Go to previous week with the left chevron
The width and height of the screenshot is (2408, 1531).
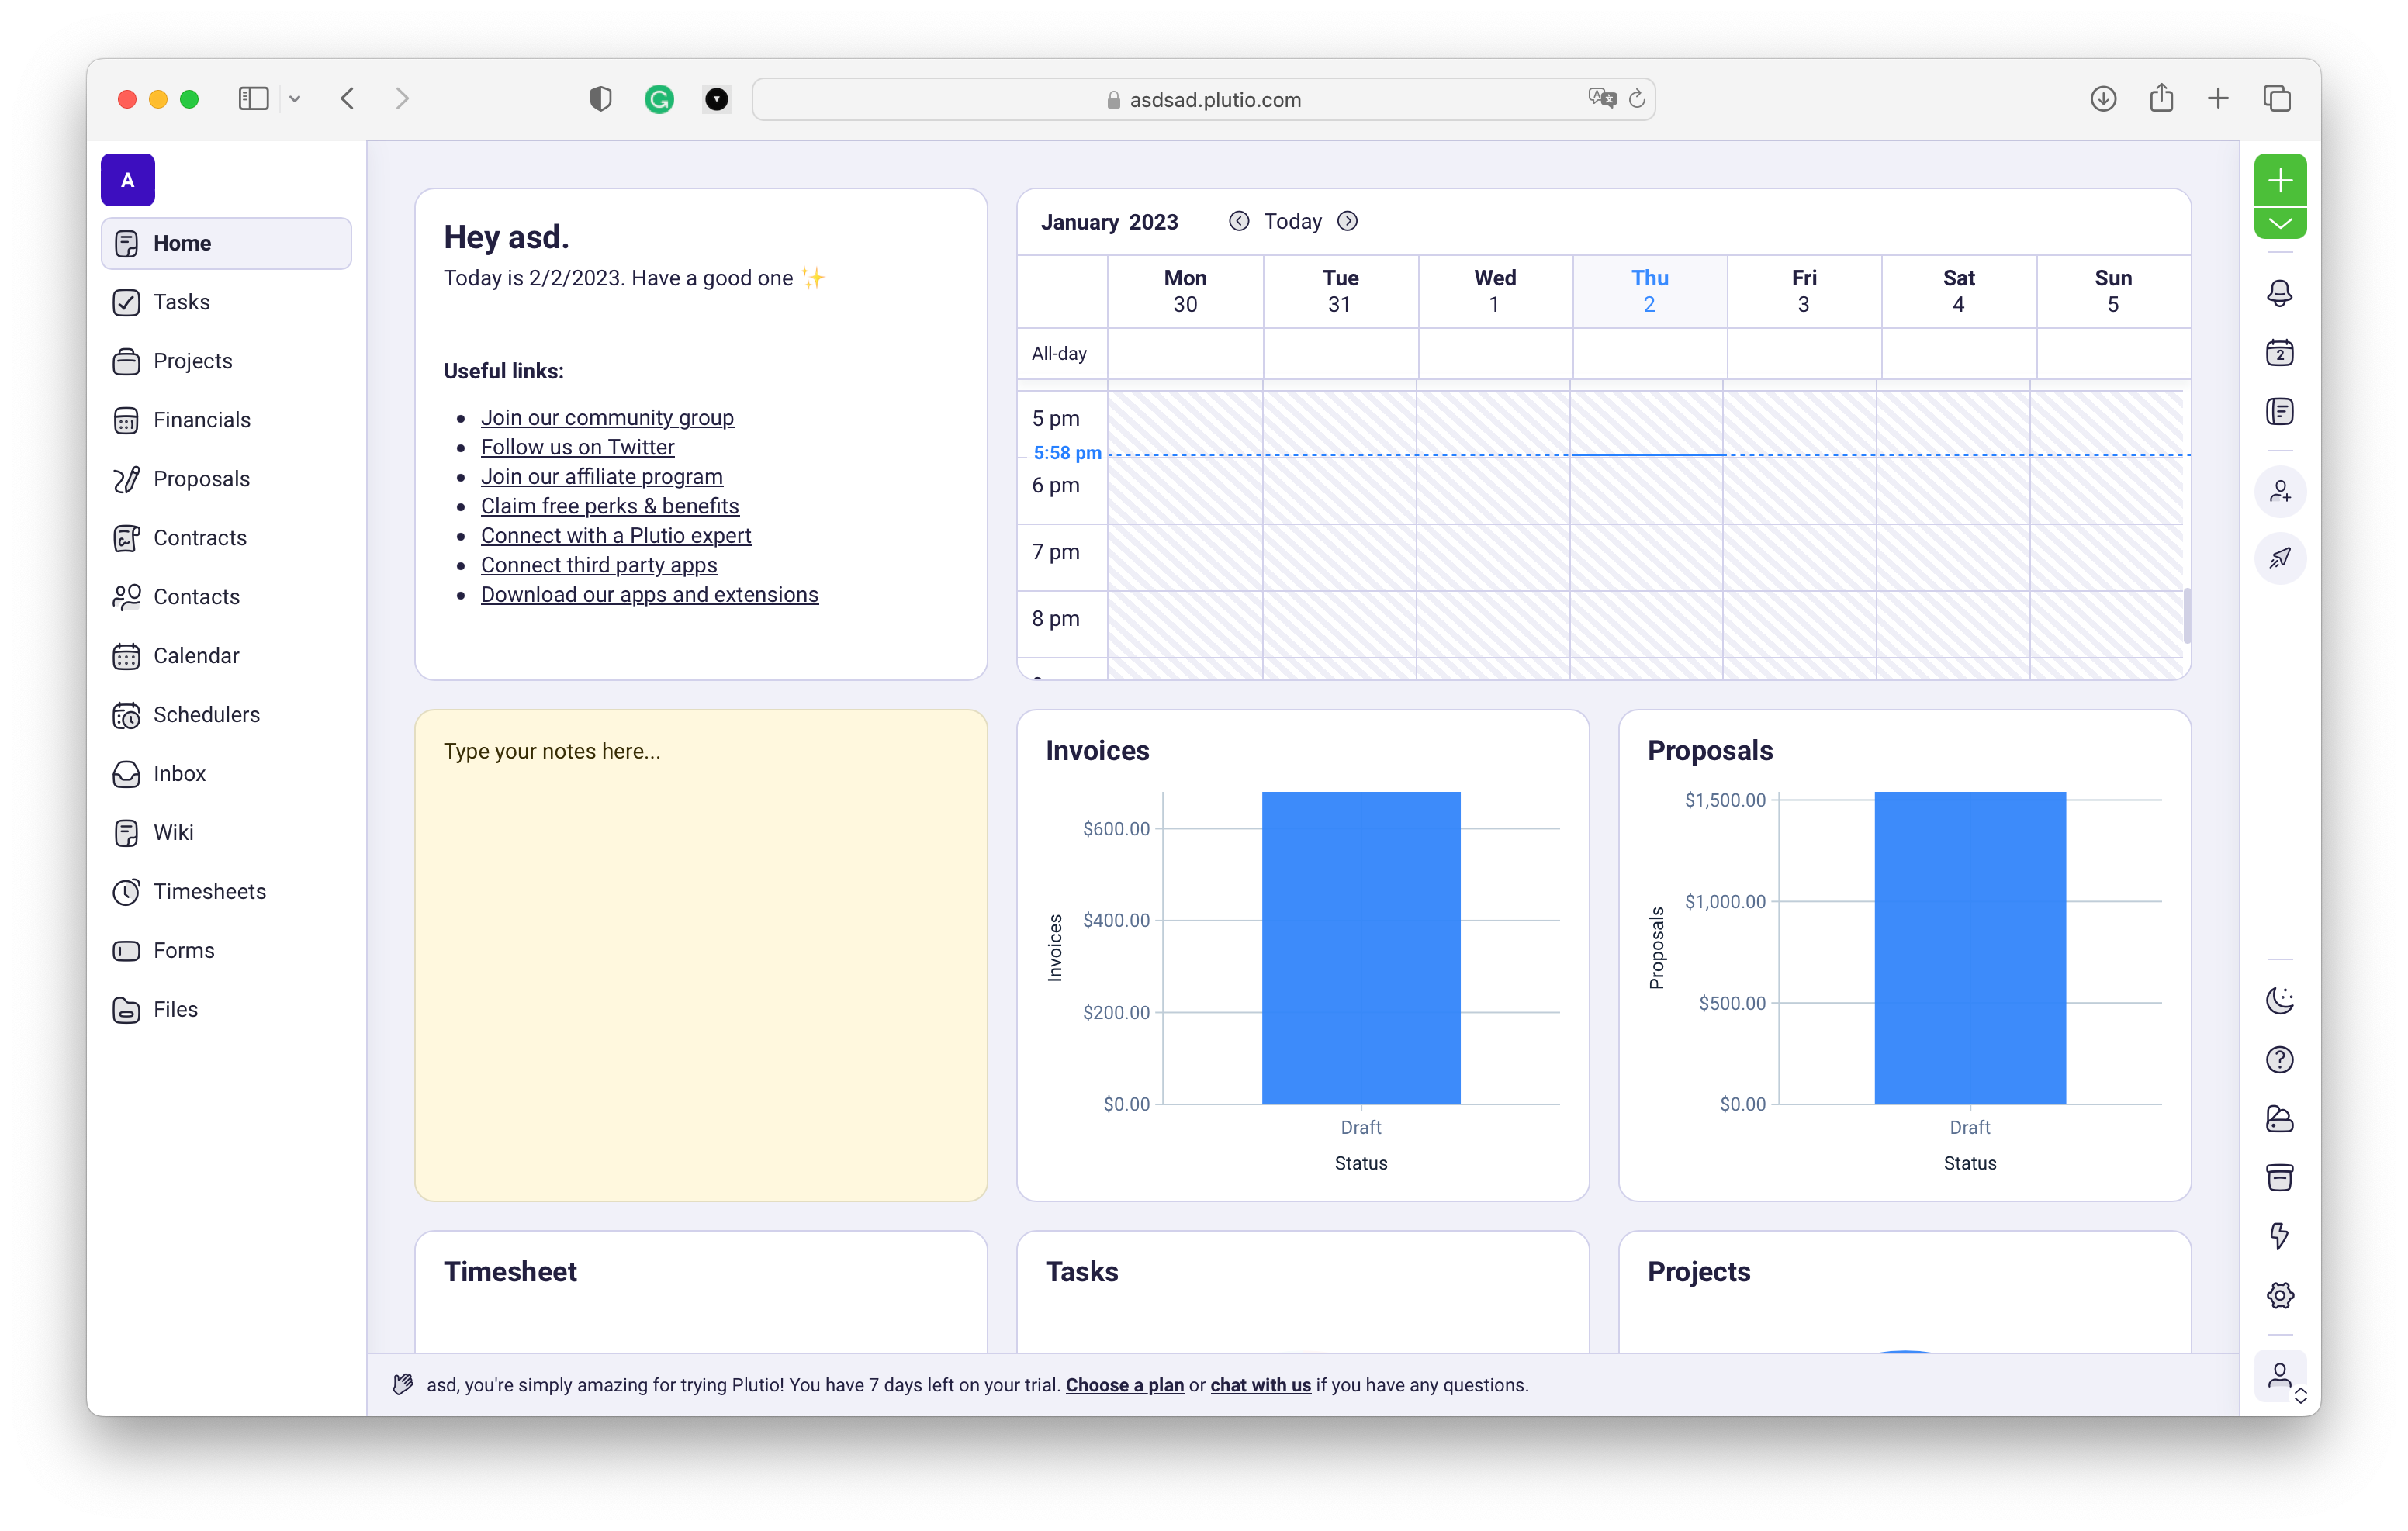point(1239,221)
